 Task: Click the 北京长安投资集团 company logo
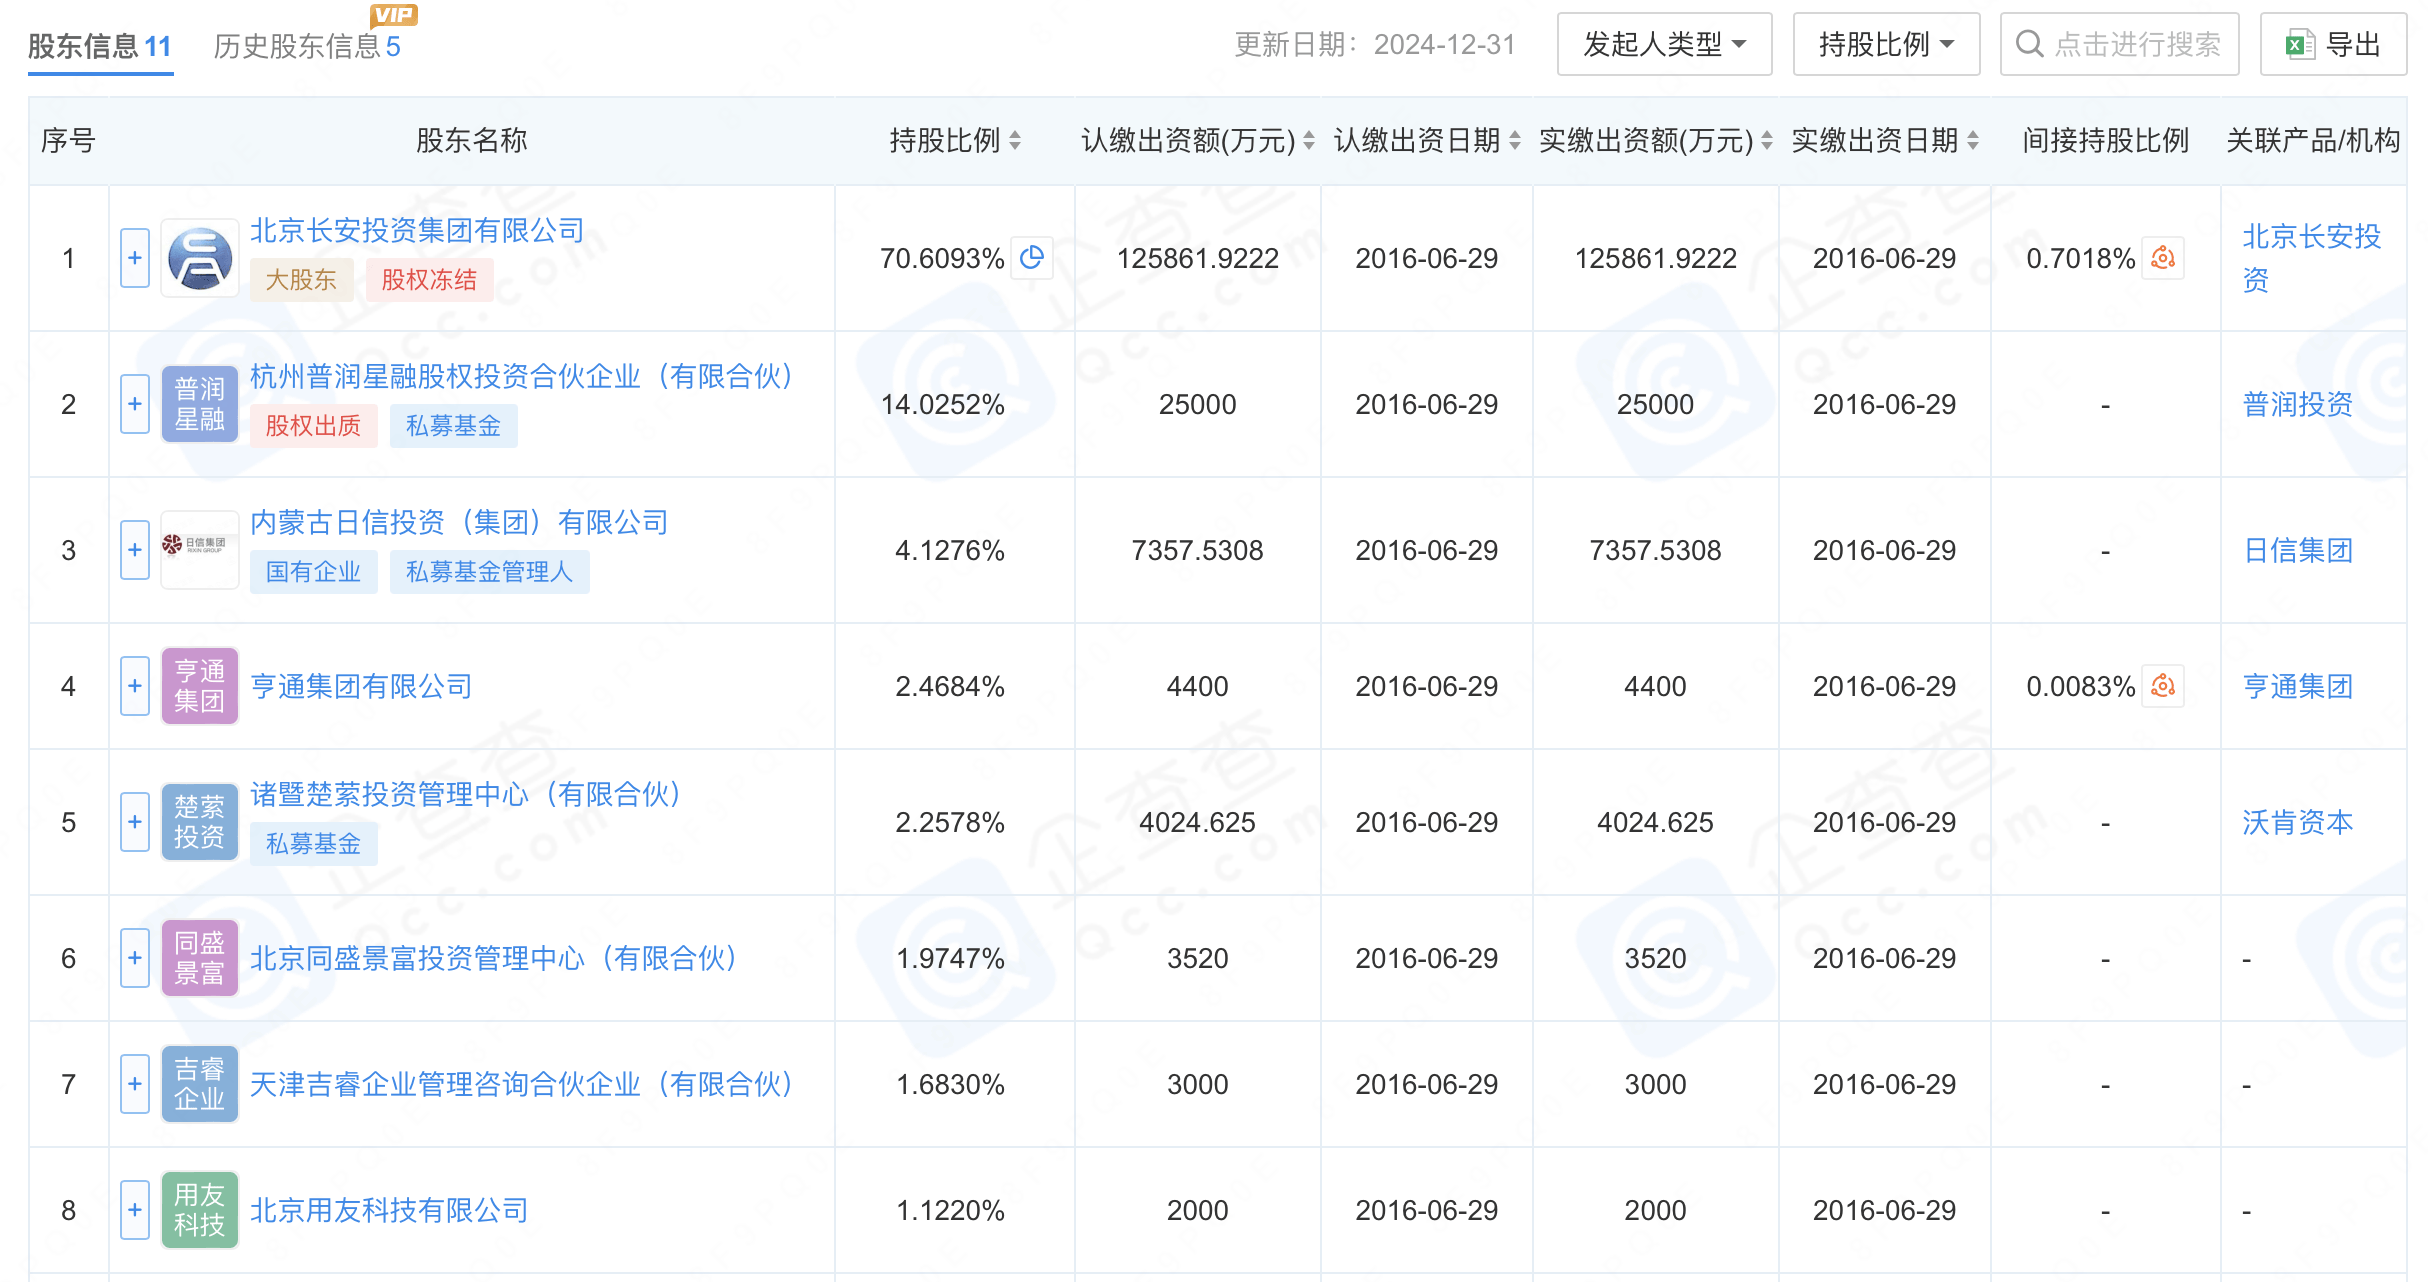point(199,258)
